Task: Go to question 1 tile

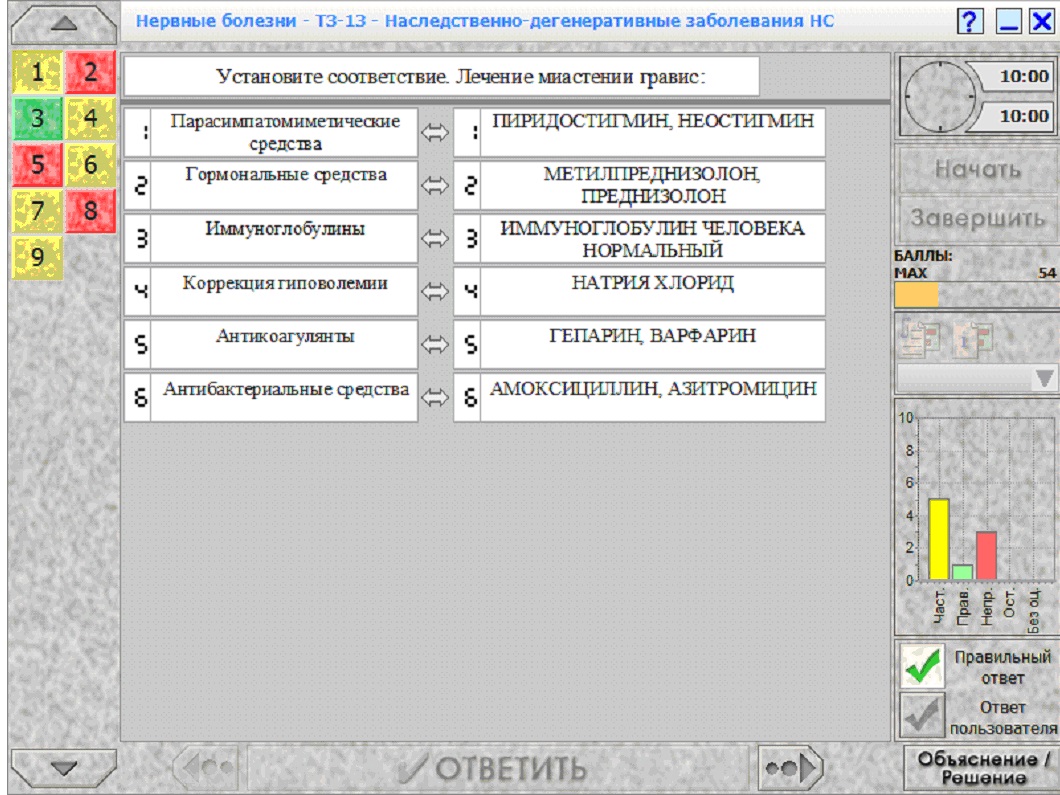Action: 37,72
